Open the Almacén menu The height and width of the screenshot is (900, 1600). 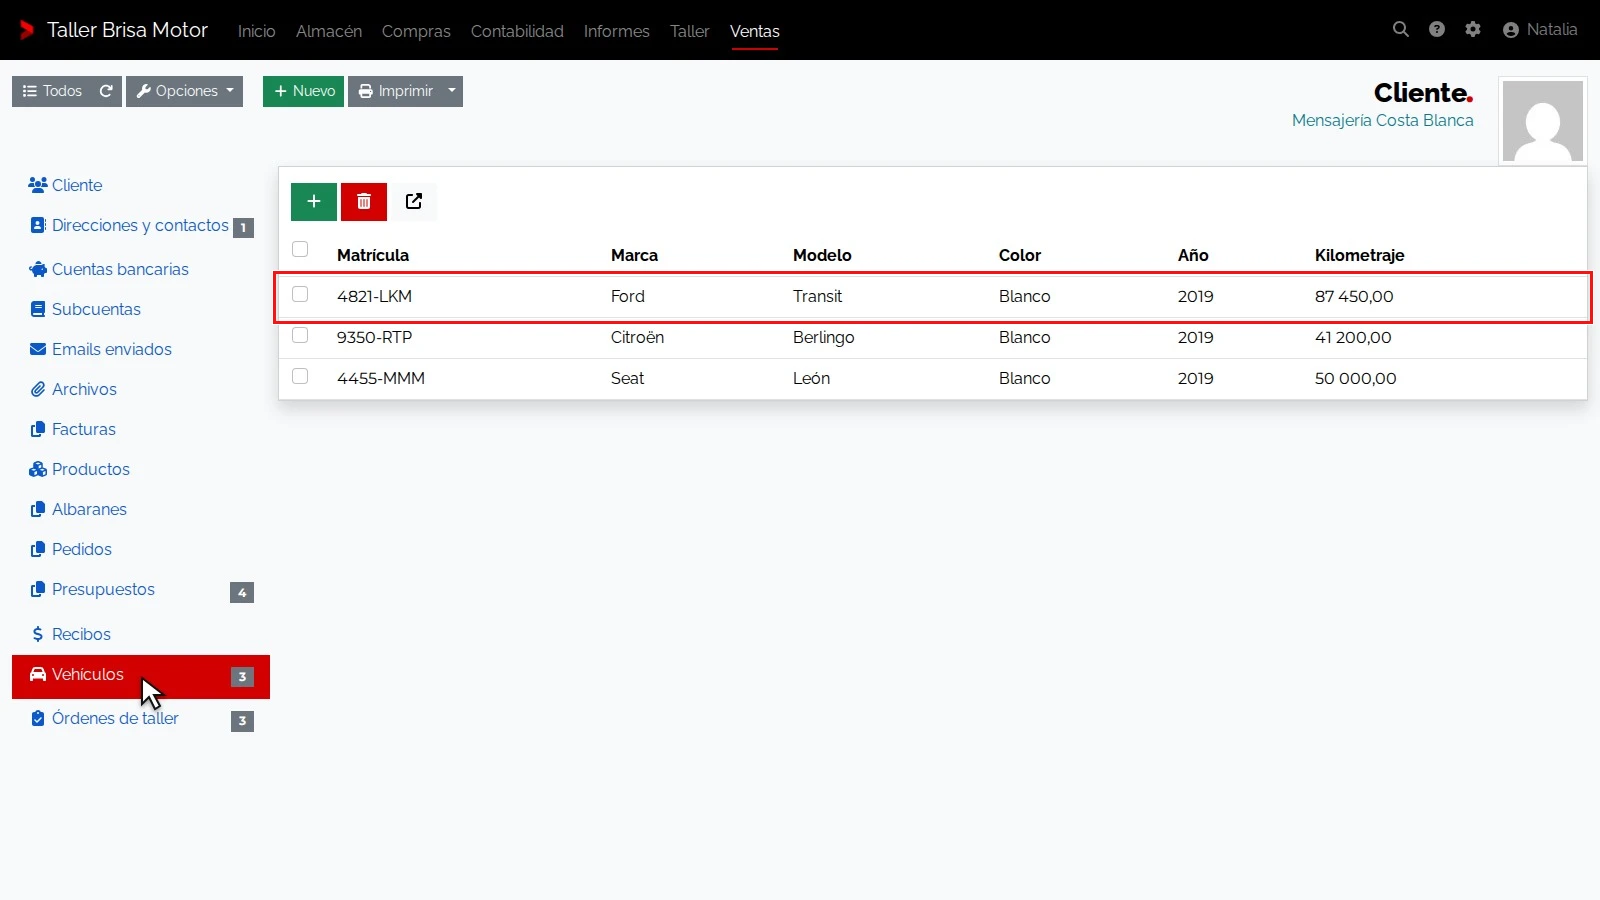pyautogui.click(x=329, y=31)
